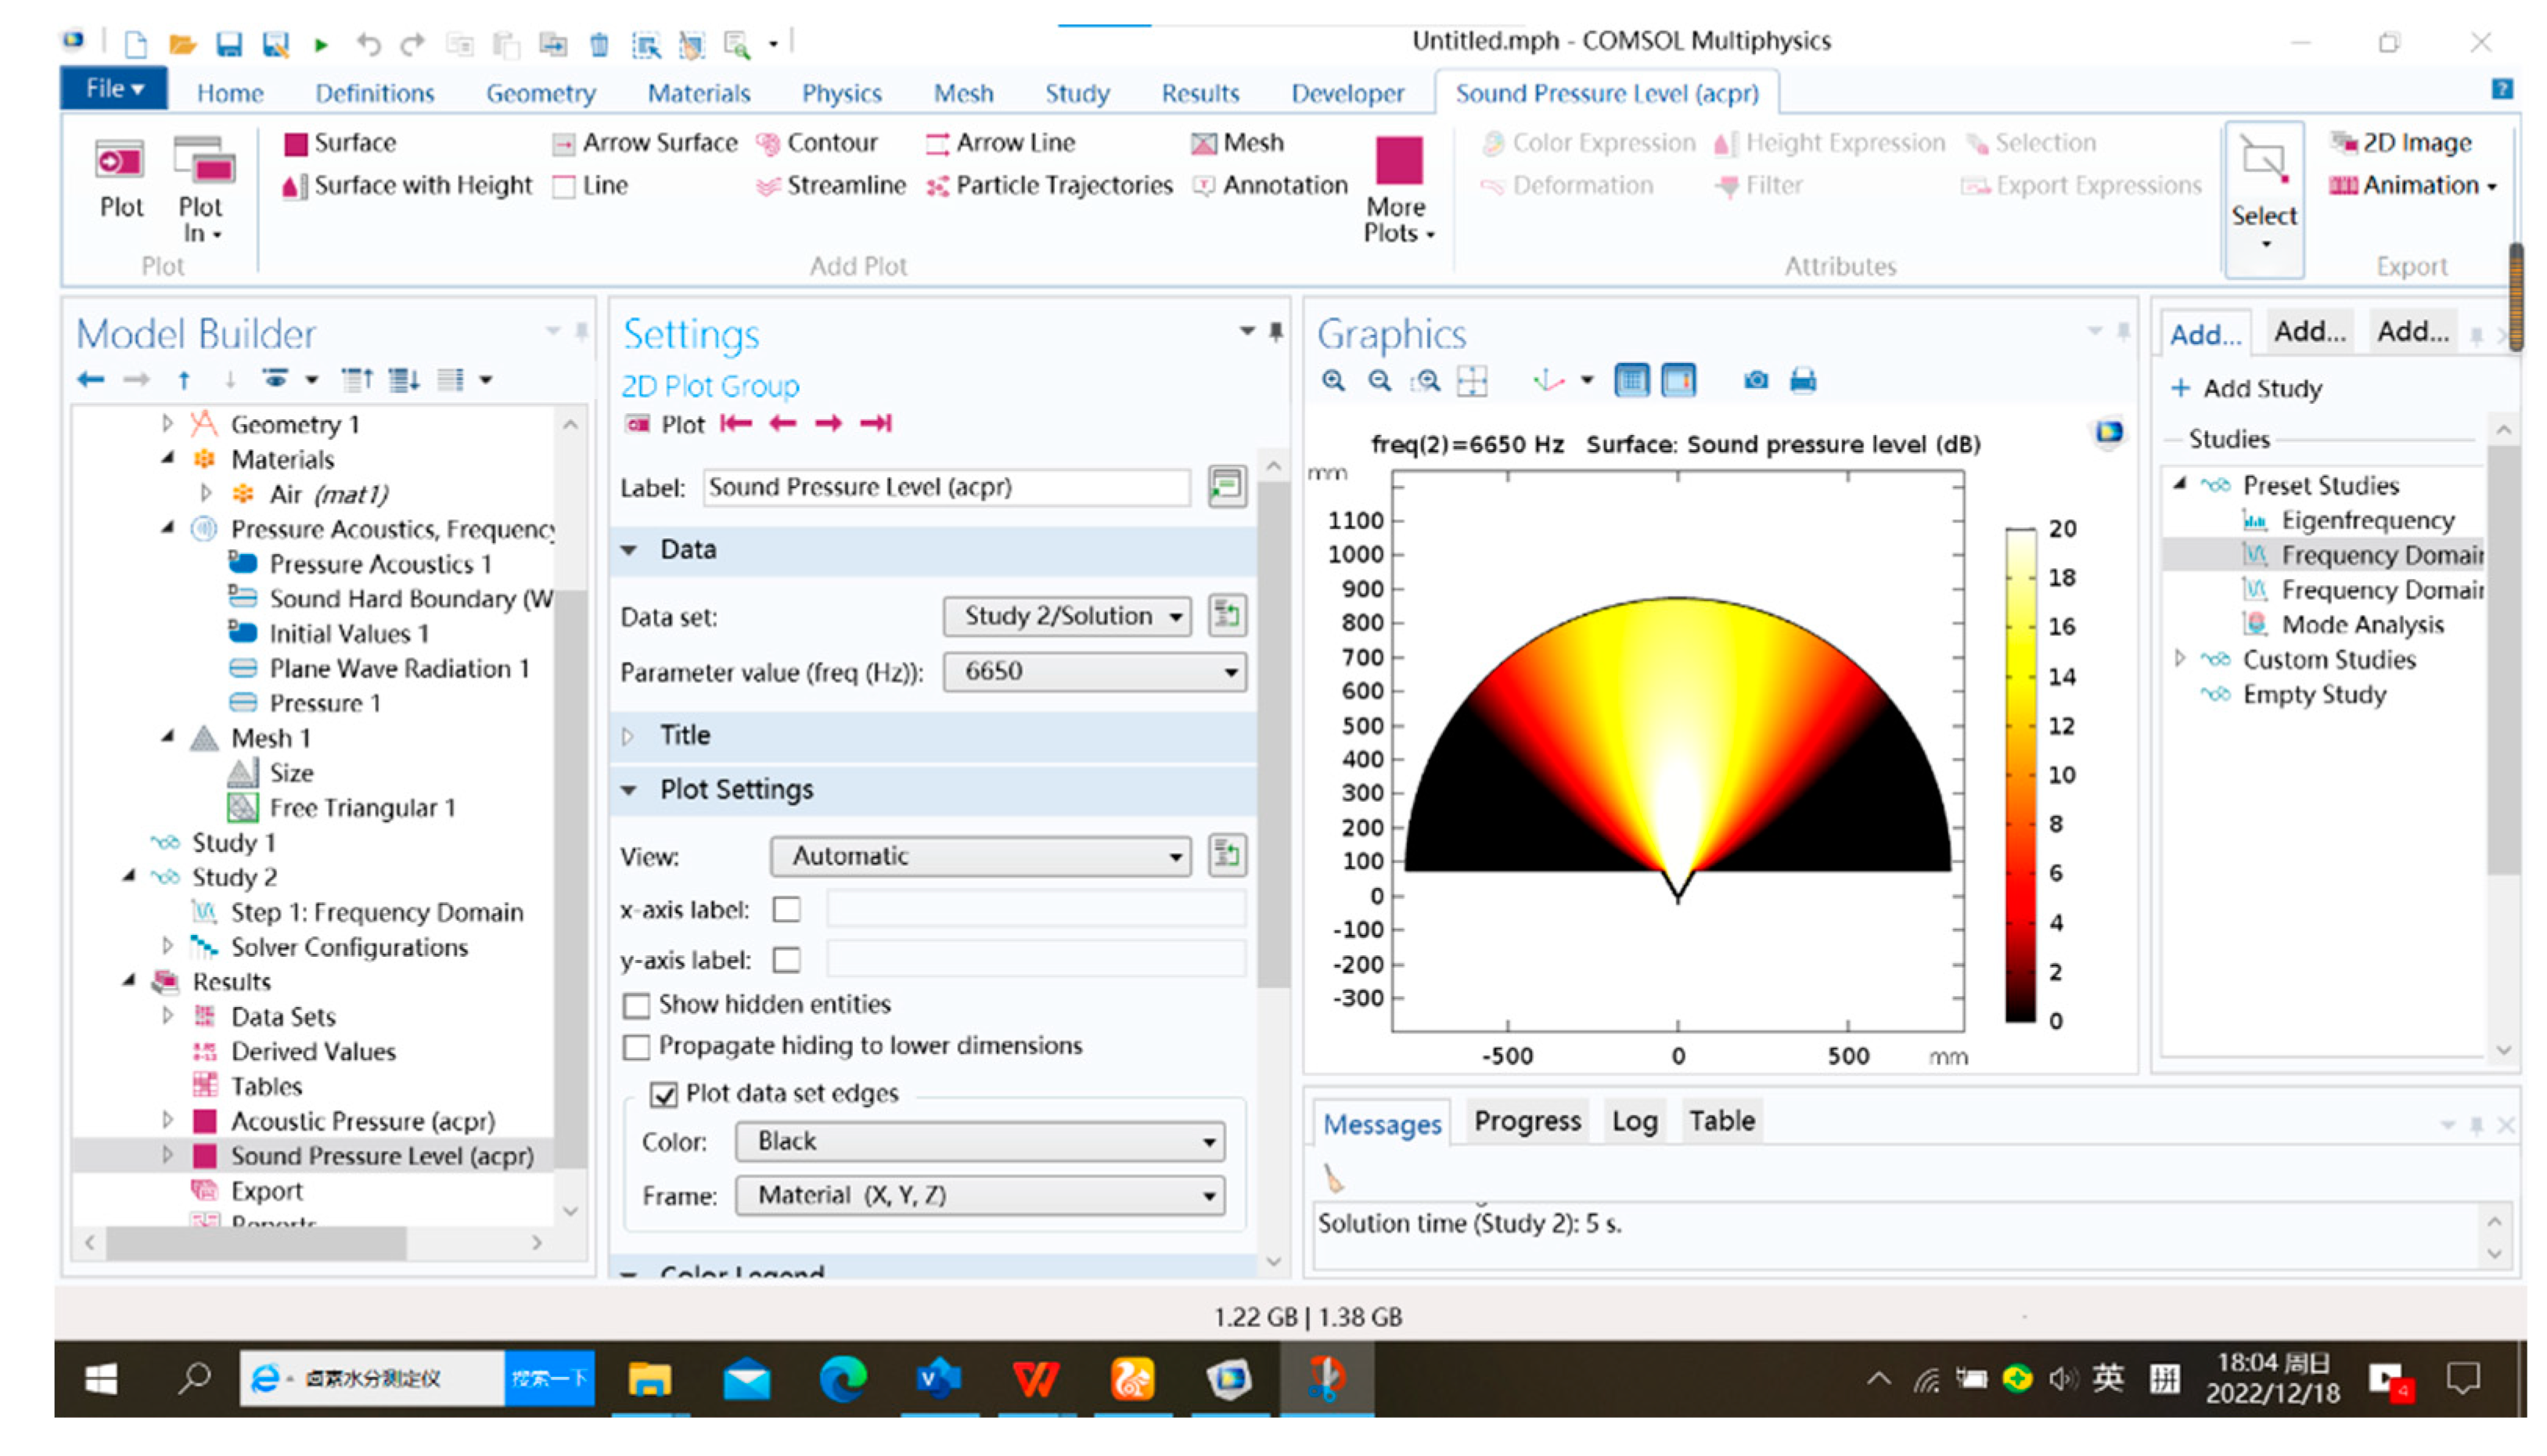Switch to the Results ribbon tab
Viewport: 2547px width, 1456px height.
coord(1199,93)
